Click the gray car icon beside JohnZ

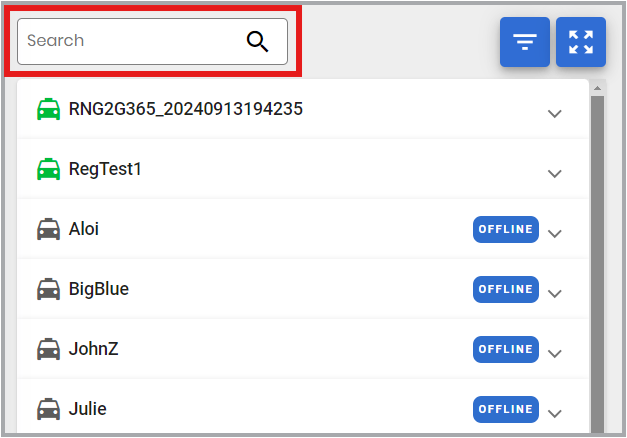coord(48,349)
